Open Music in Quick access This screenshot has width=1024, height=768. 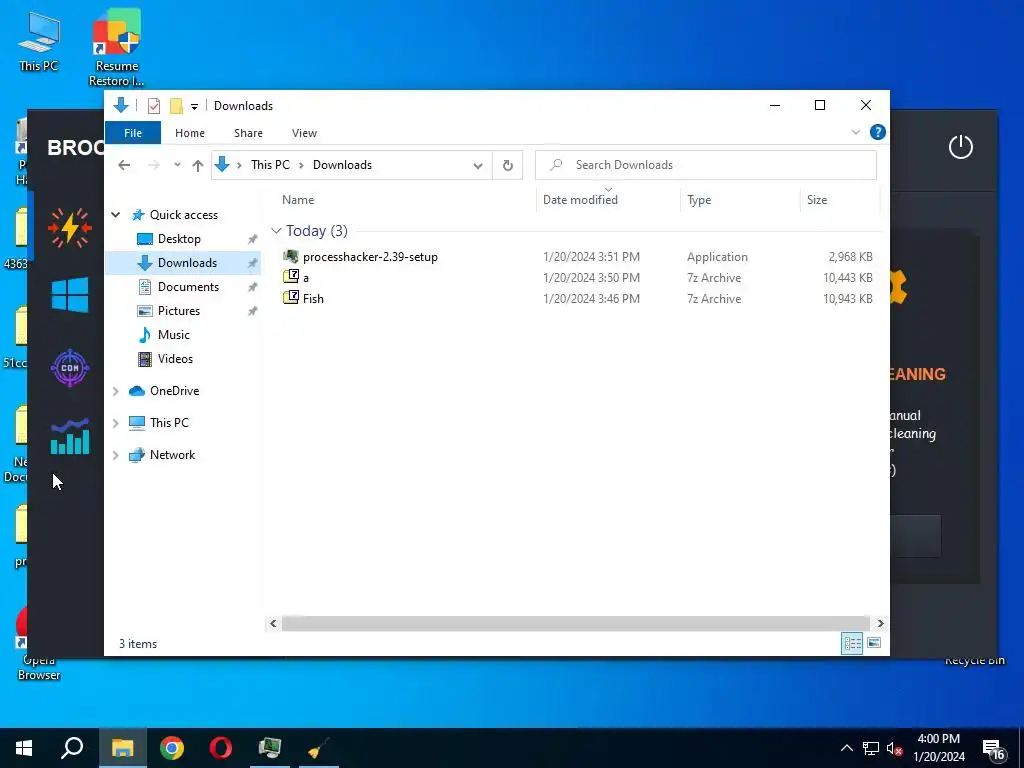pyautogui.click(x=173, y=334)
